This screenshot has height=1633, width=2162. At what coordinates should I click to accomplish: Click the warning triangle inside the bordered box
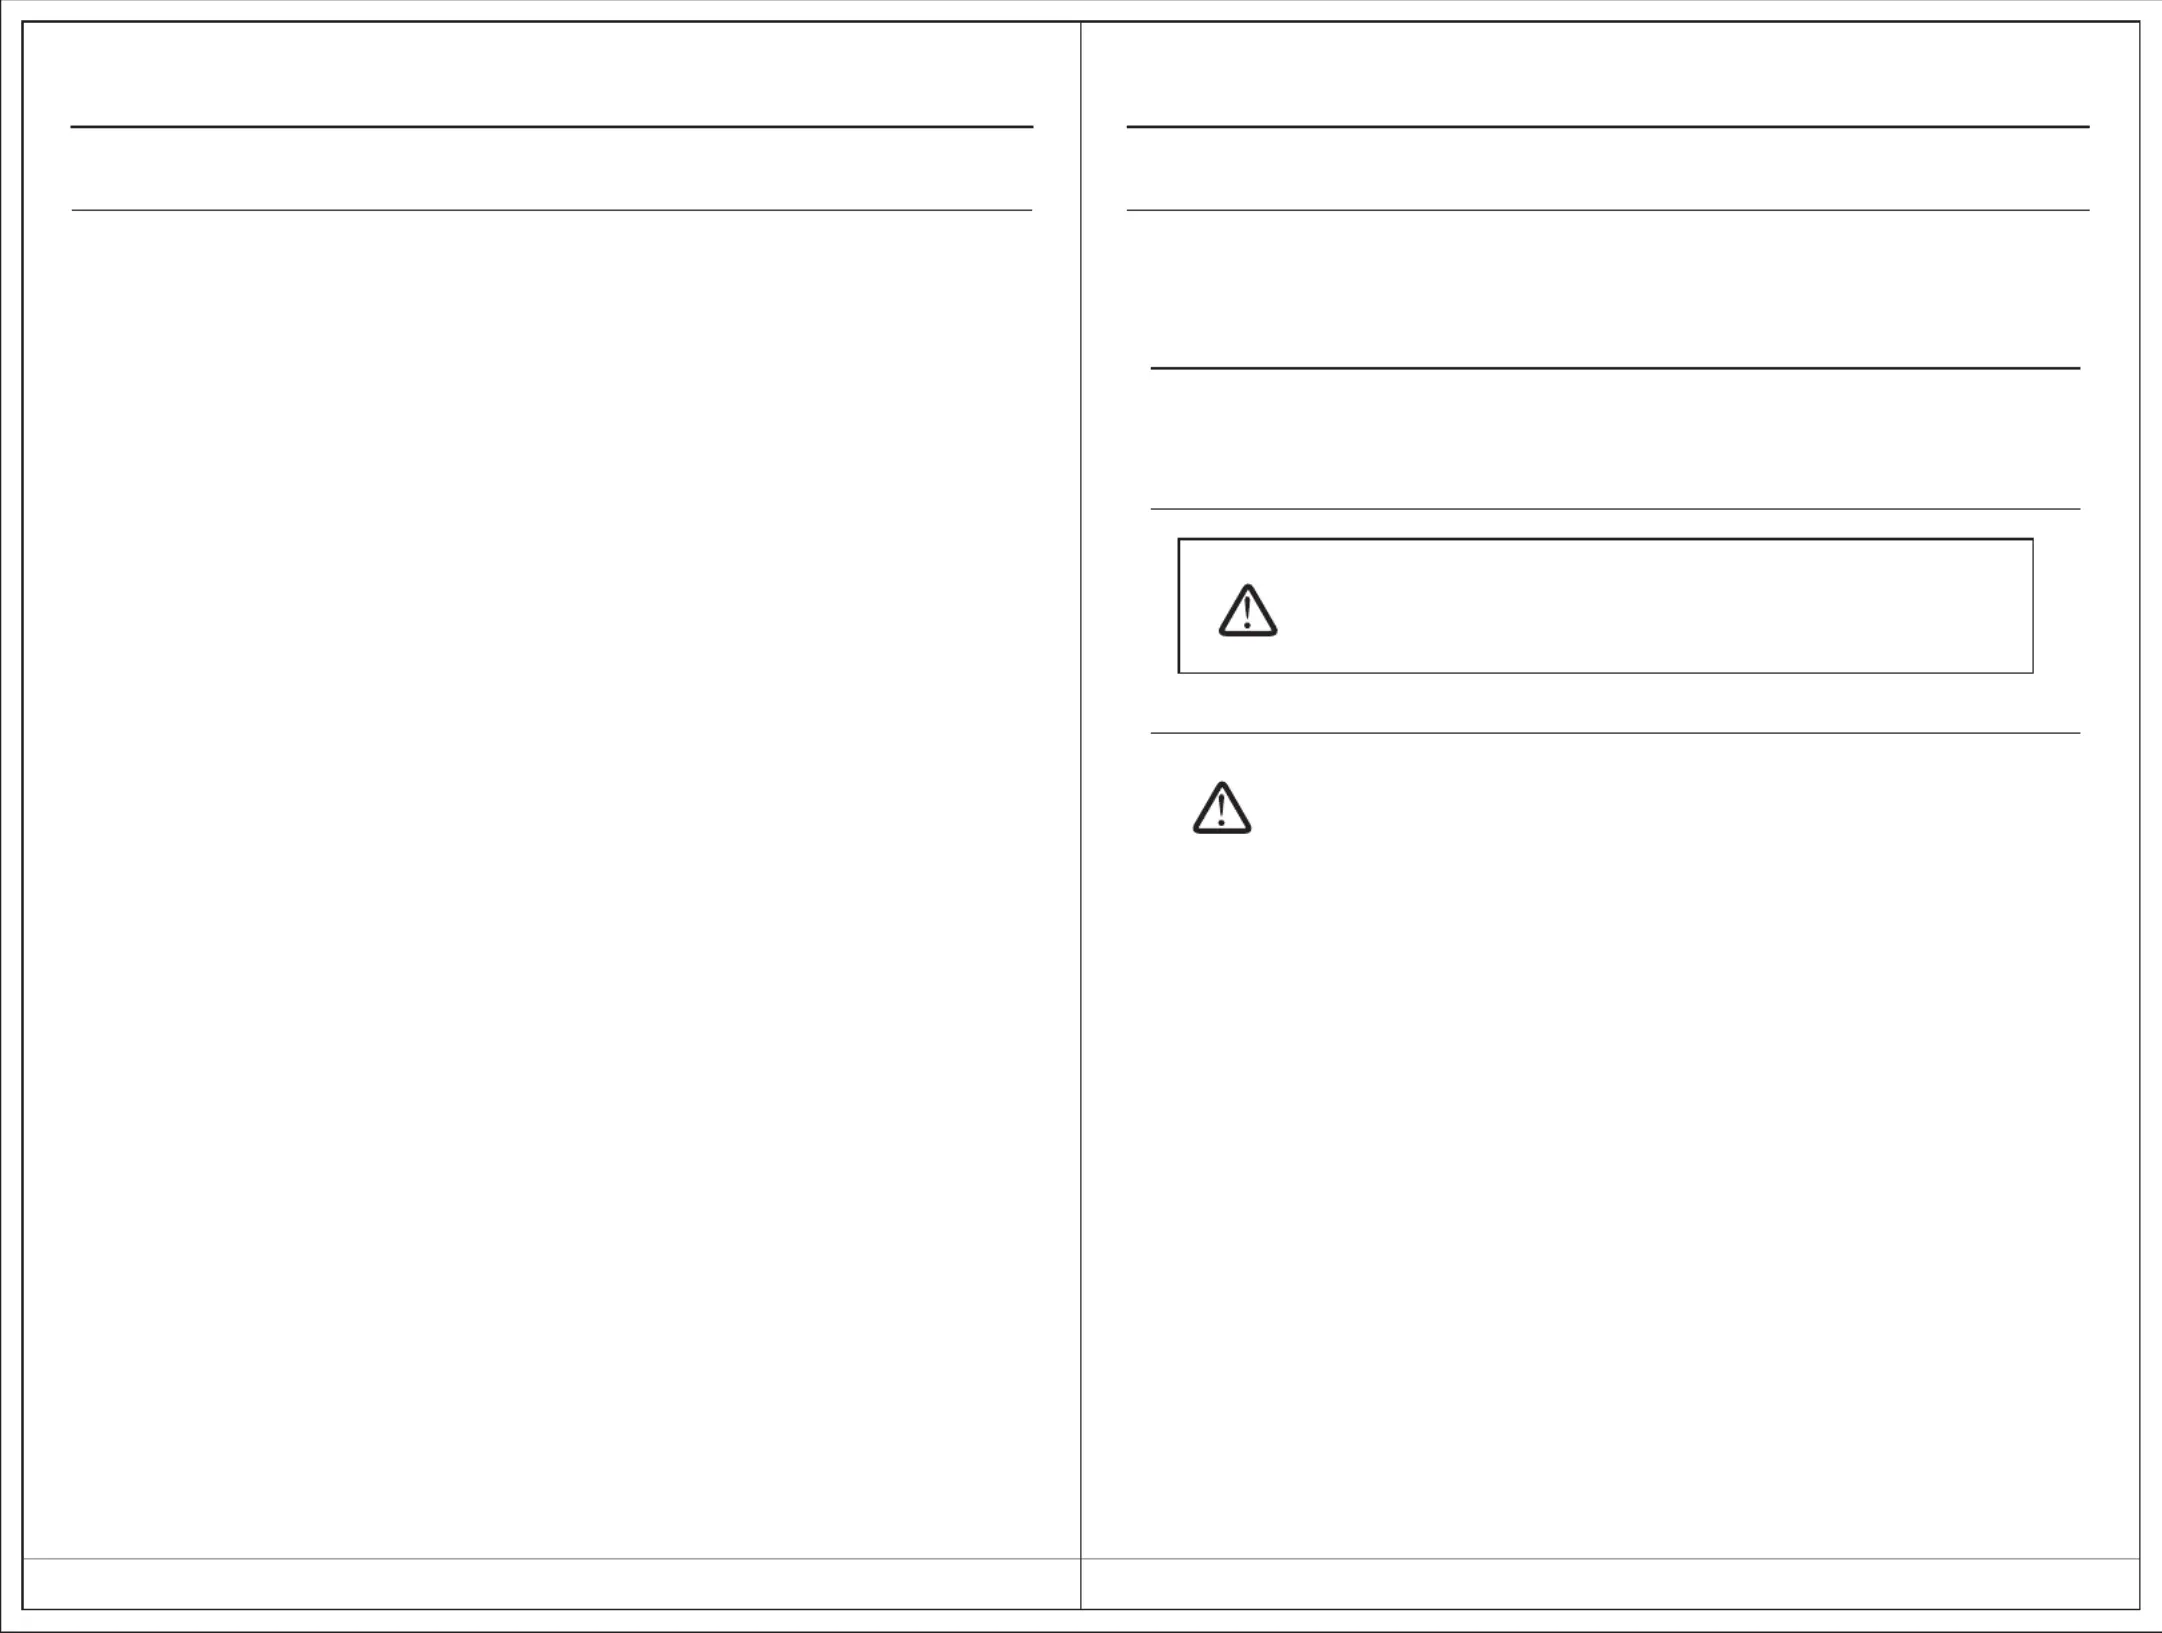(1247, 610)
